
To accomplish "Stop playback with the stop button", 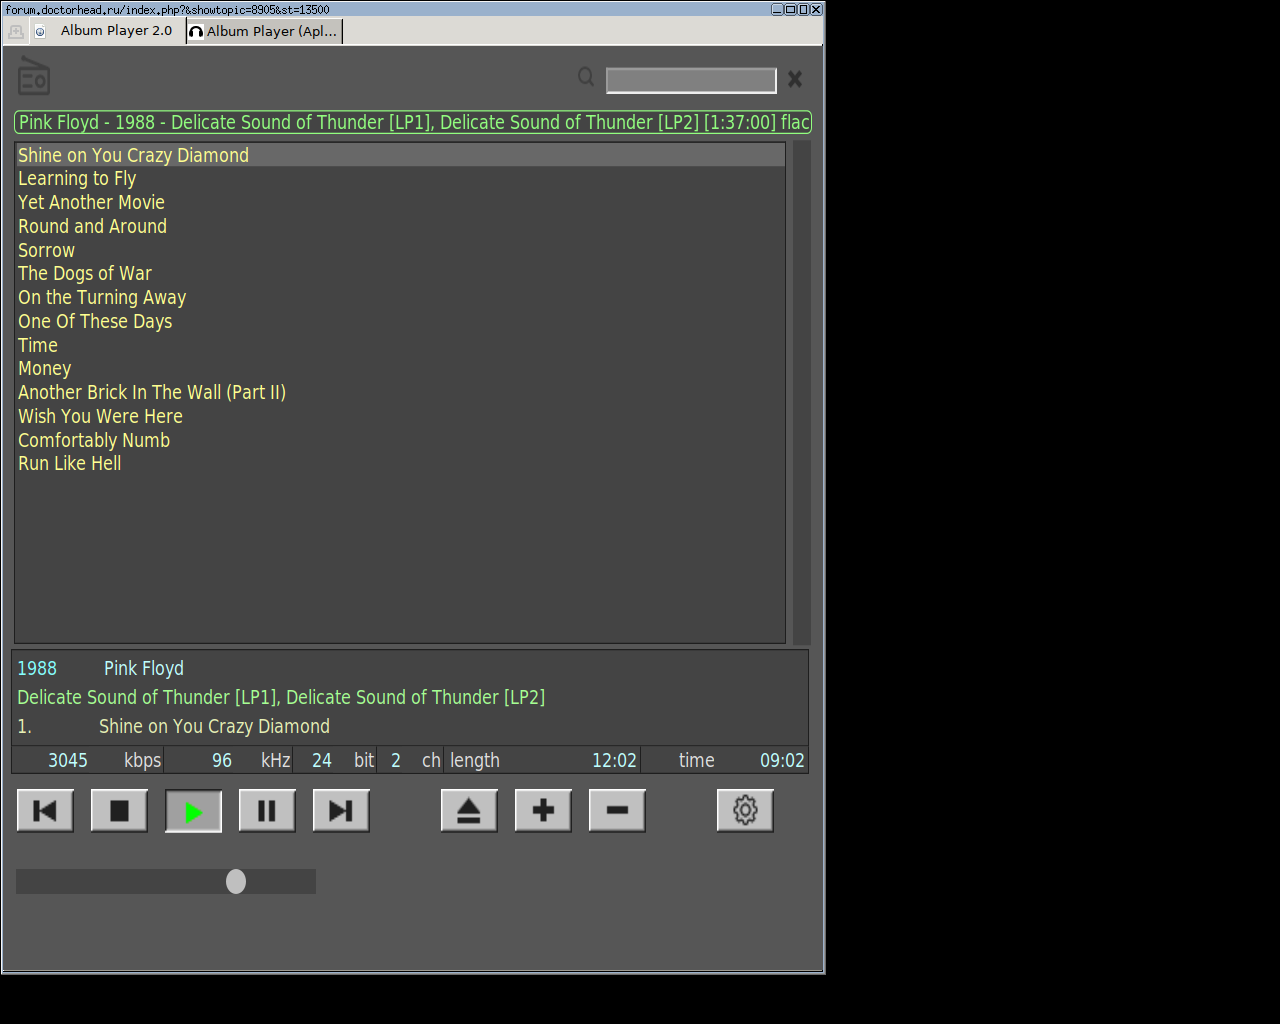I will pyautogui.click(x=119, y=811).
